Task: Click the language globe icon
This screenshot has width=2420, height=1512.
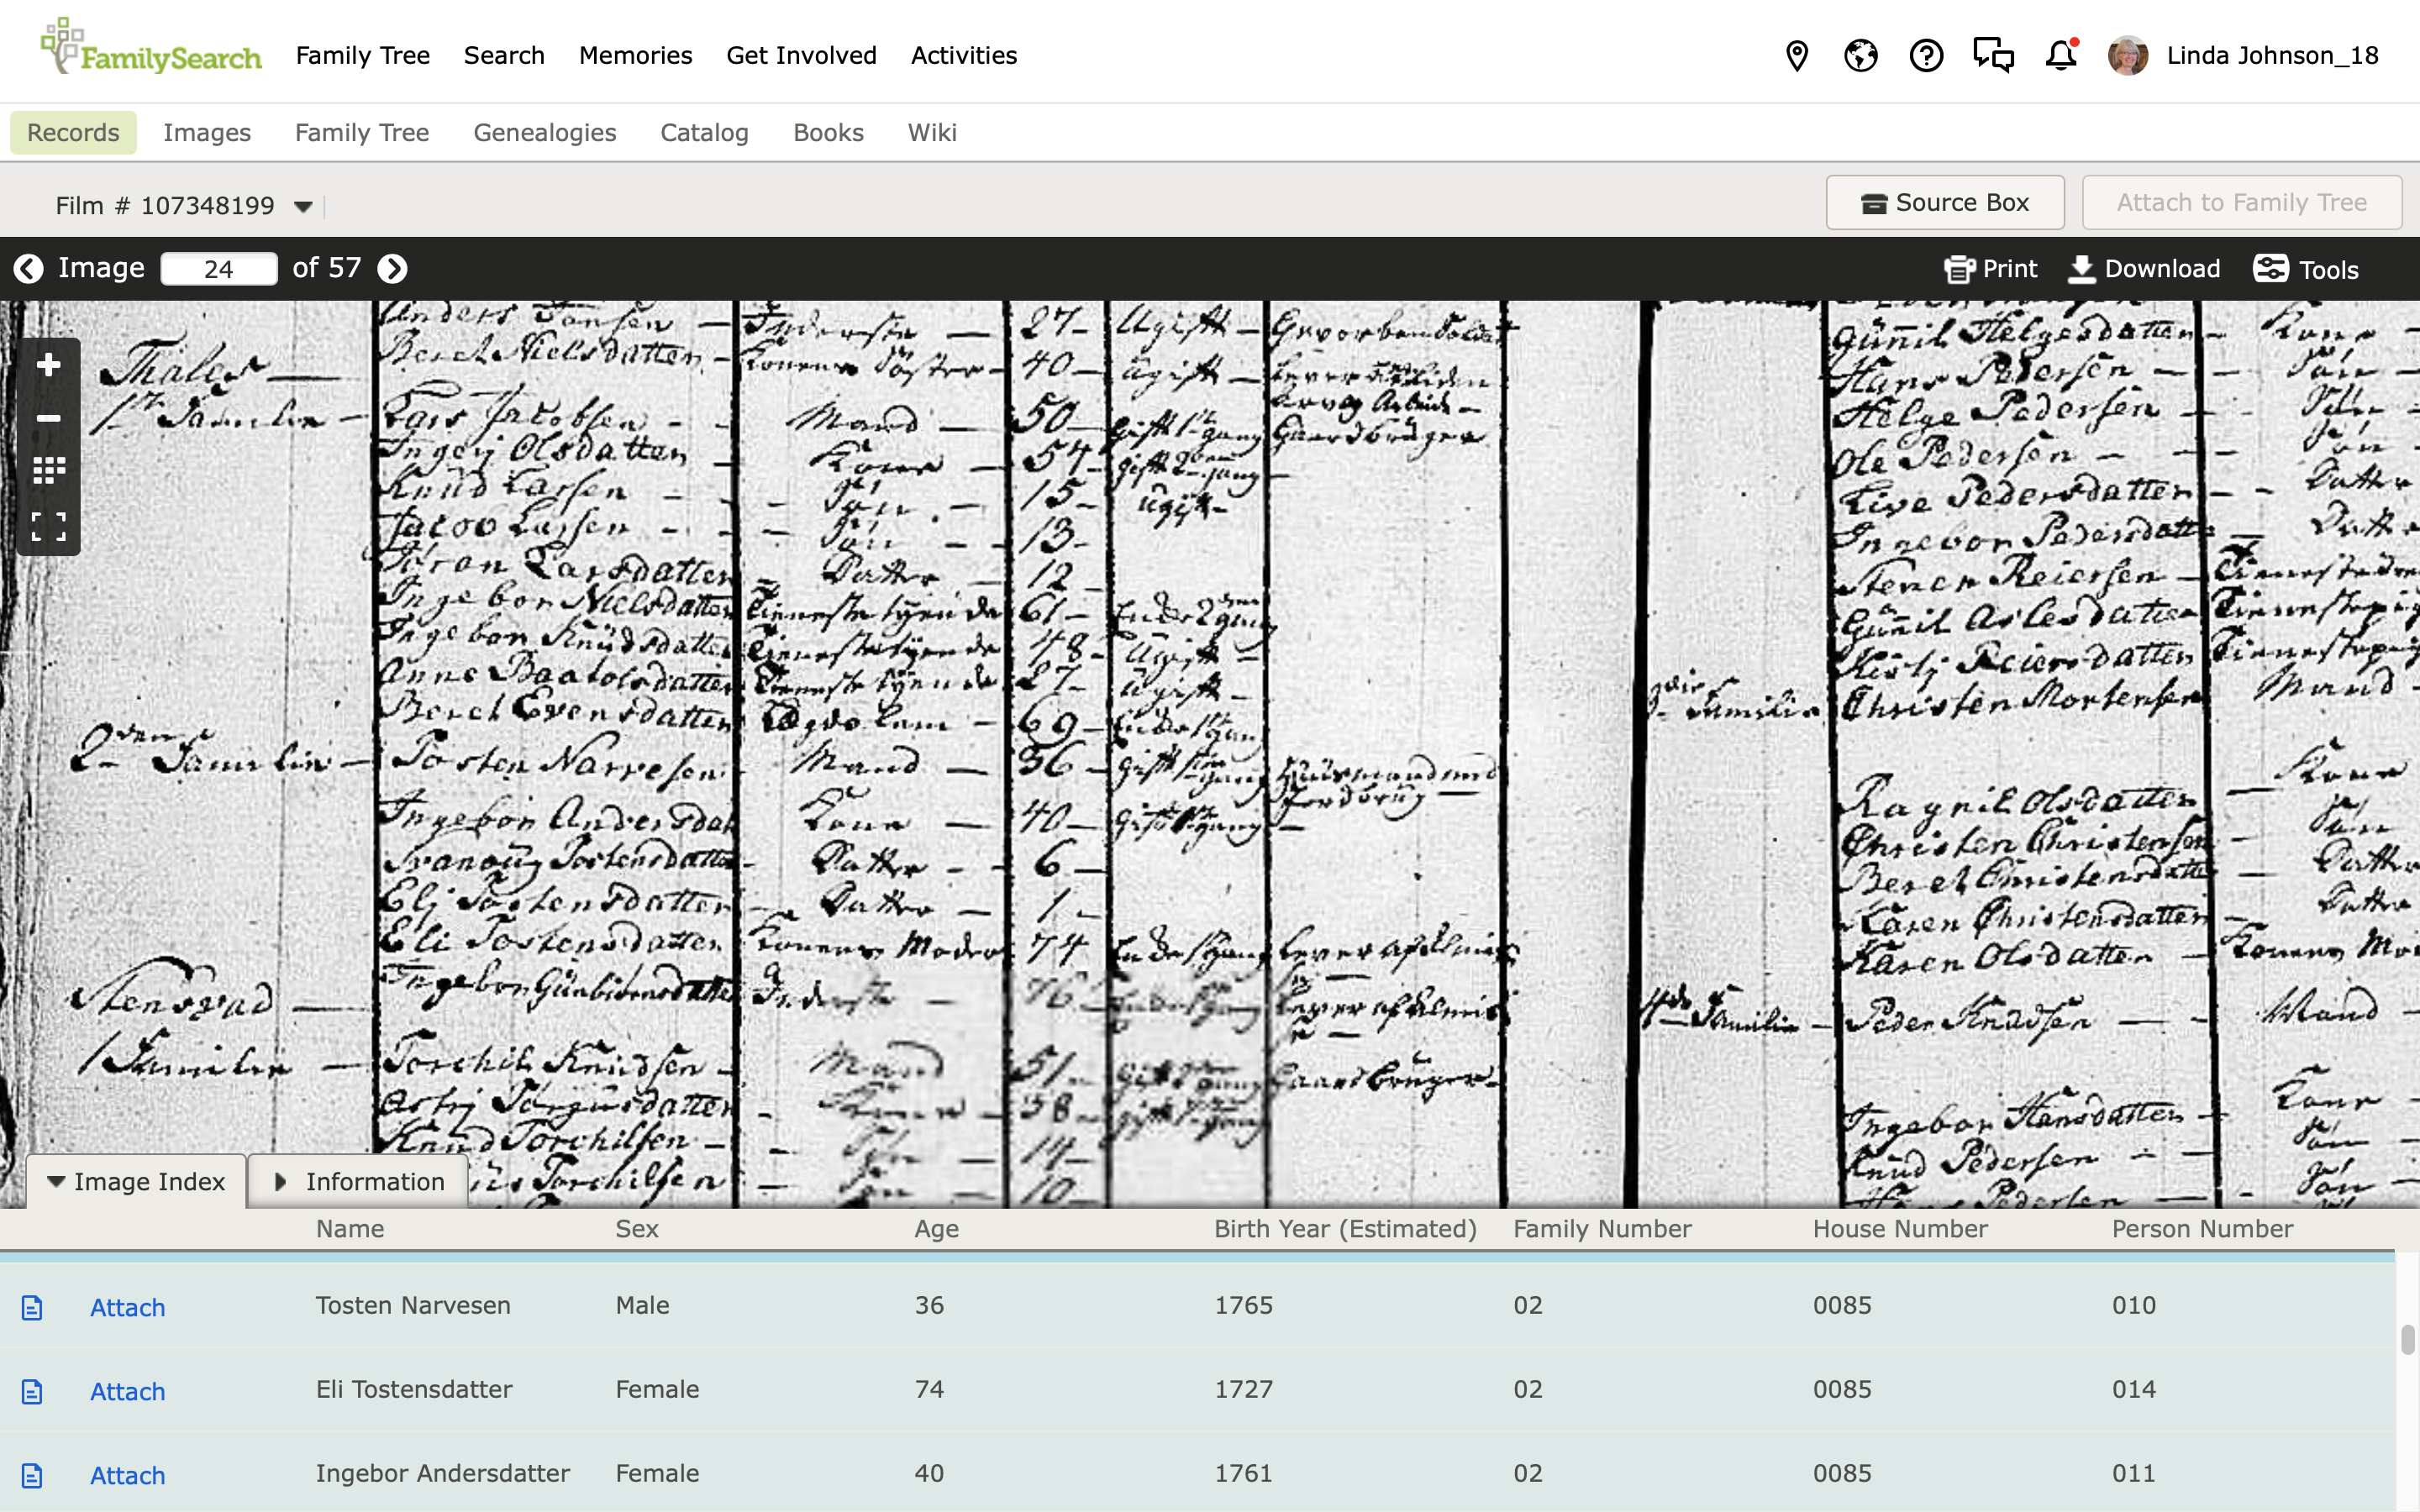Action: (1860, 55)
